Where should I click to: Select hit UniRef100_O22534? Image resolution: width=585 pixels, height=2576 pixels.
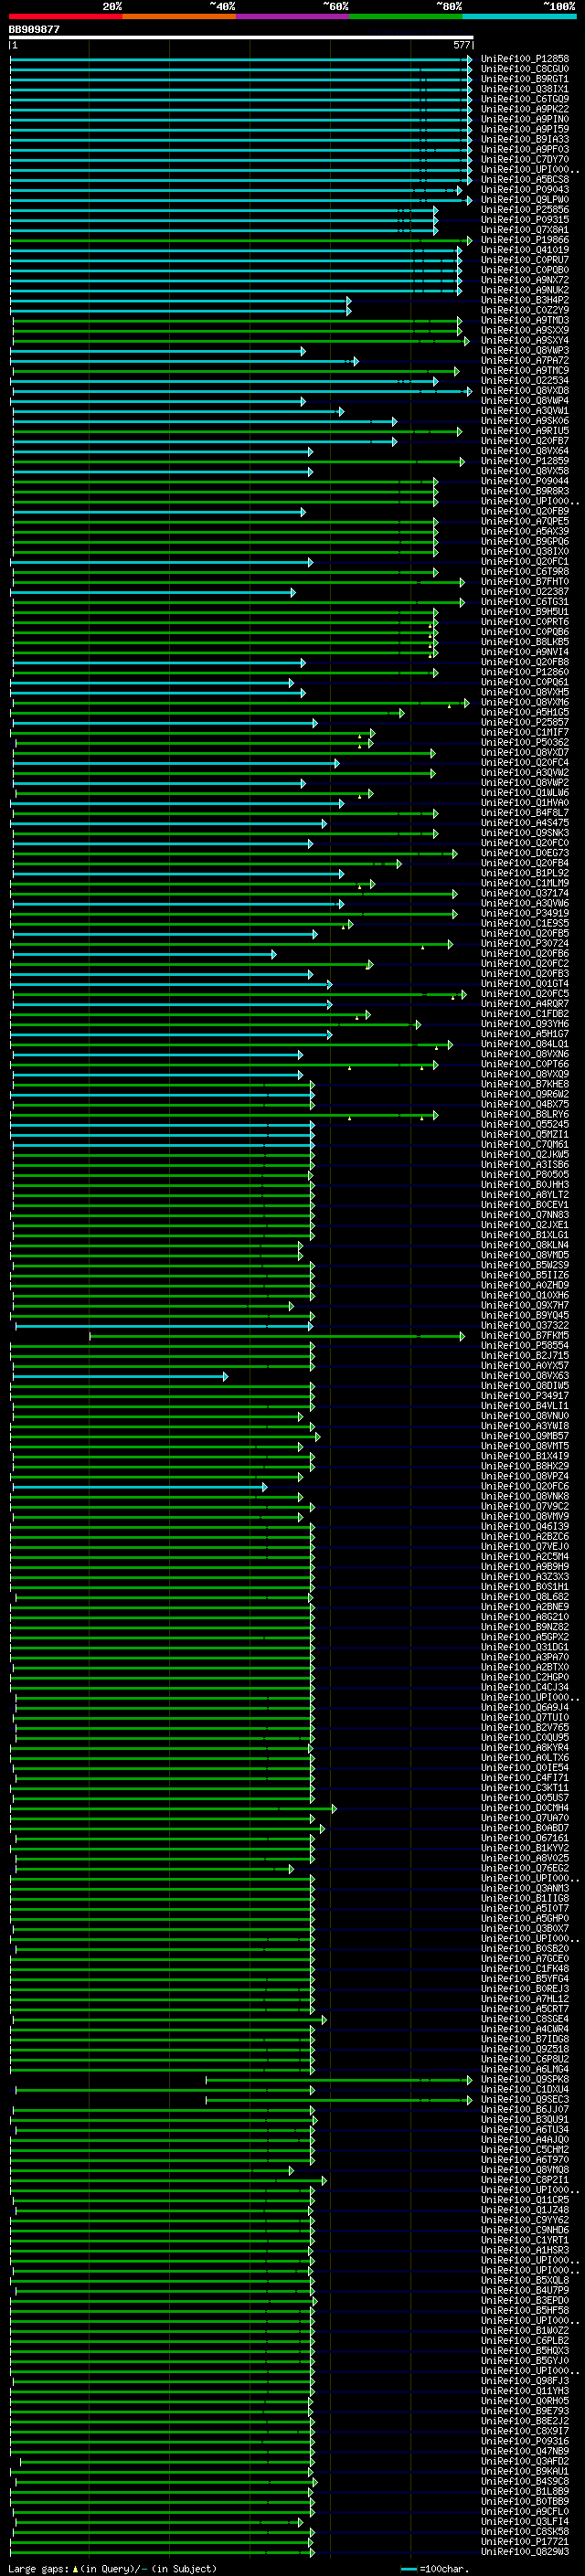pos(525,381)
